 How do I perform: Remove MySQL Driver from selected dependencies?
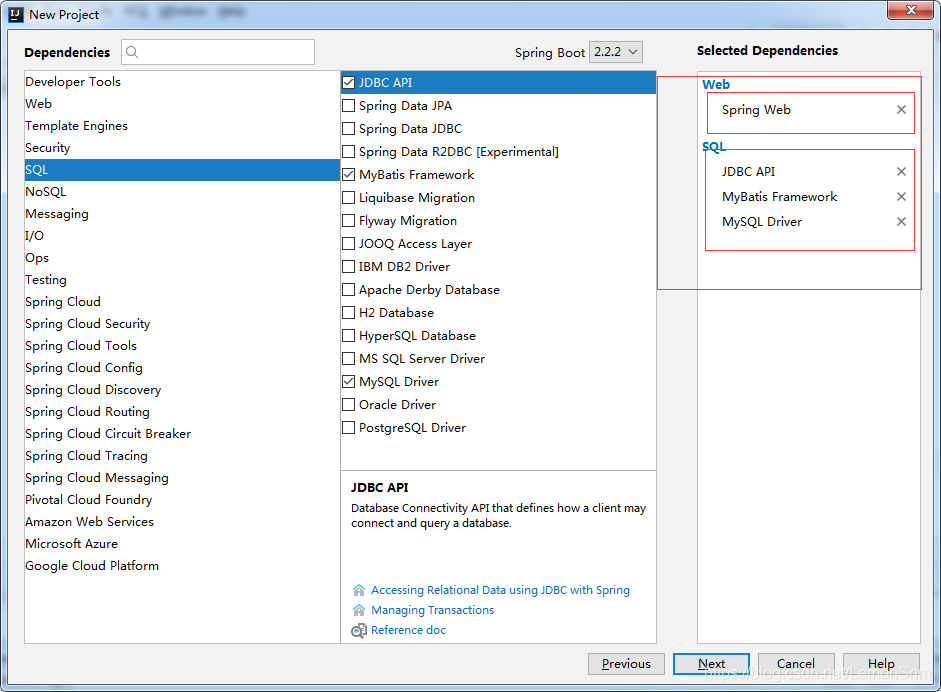pos(901,221)
